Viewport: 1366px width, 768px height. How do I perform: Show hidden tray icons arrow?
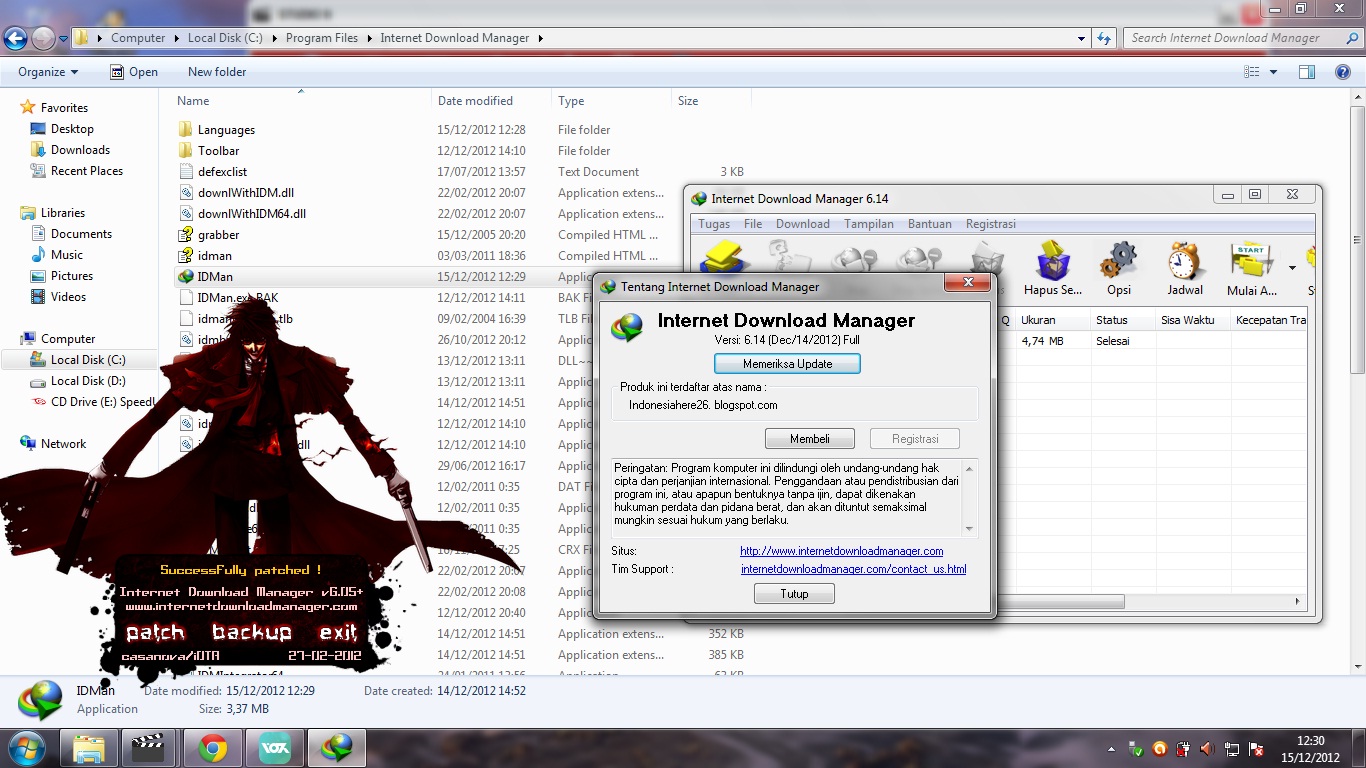(x=1112, y=749)
